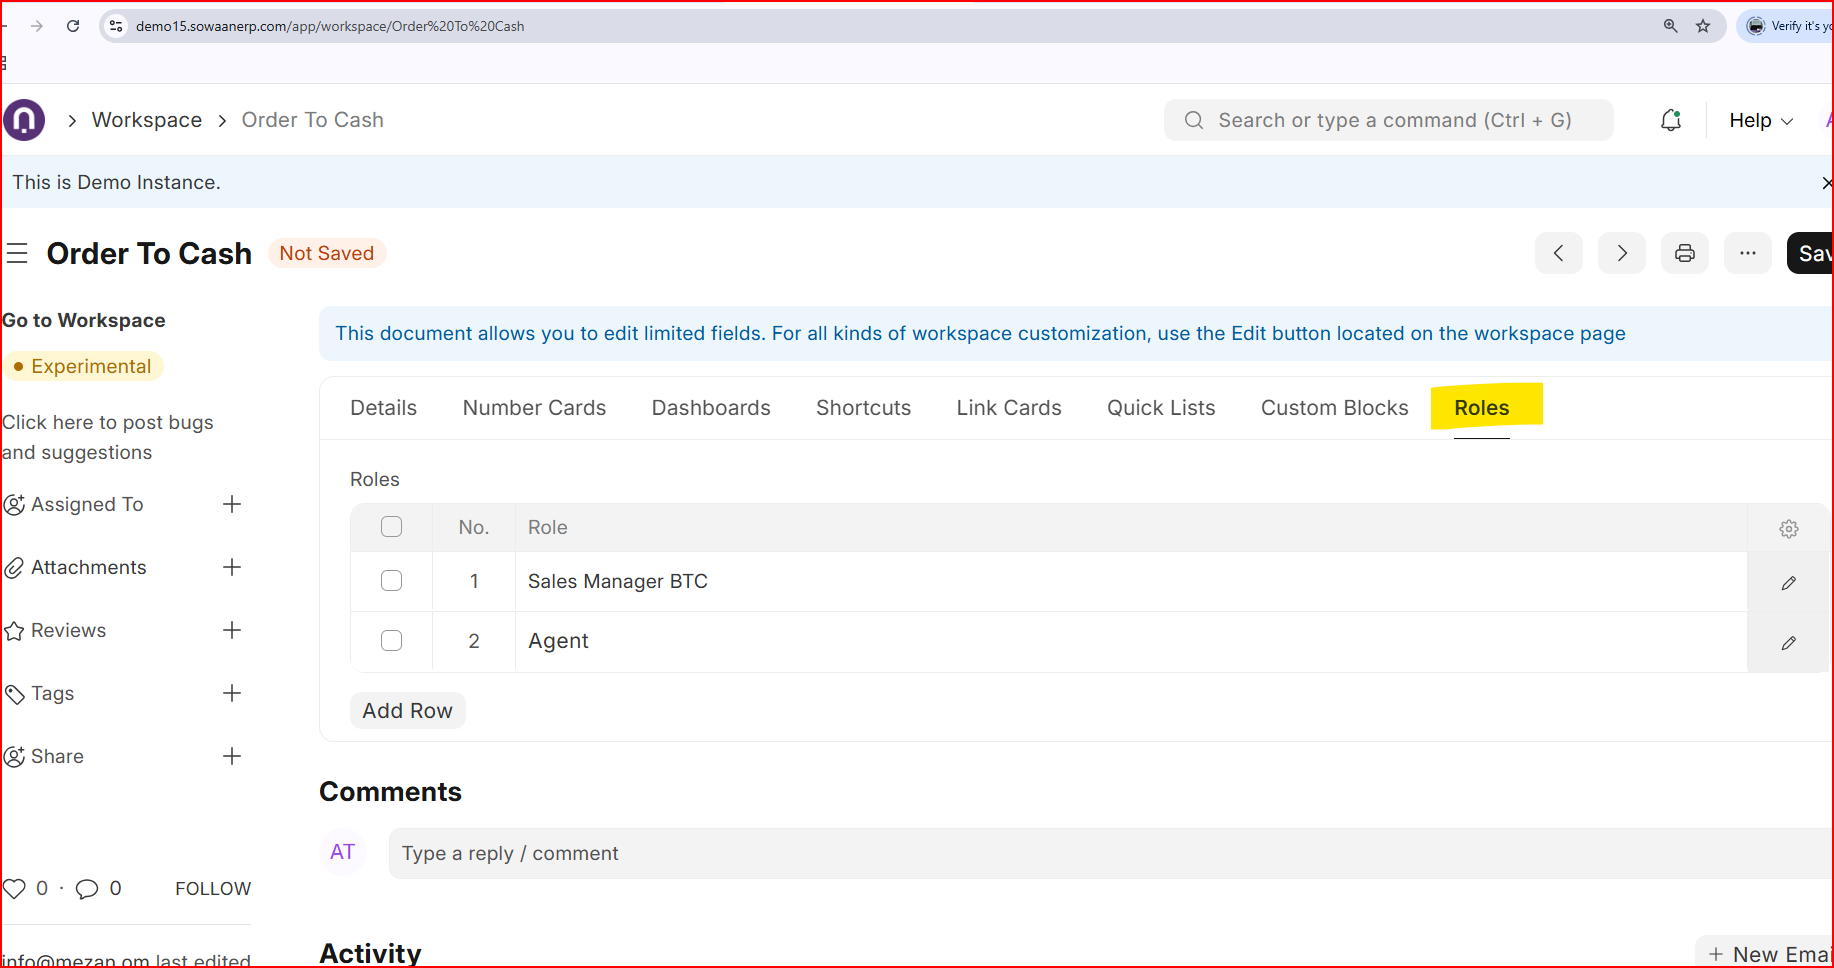
Task: Bookmark this page with star icon
Action: tap(1703, 26)
